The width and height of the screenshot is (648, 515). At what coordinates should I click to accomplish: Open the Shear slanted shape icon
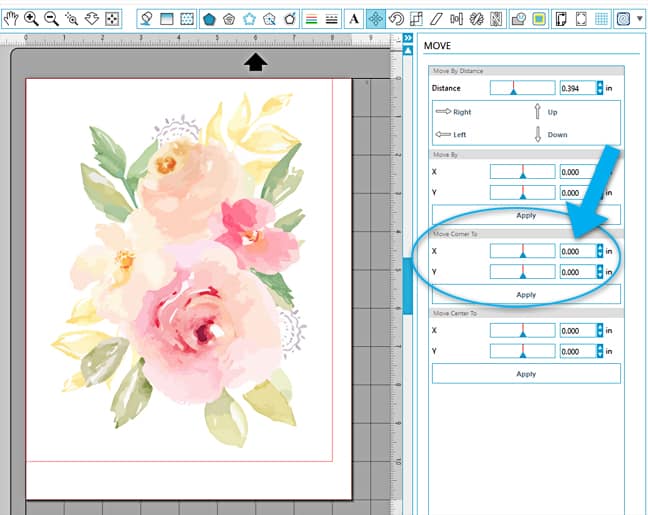[436, 19]
